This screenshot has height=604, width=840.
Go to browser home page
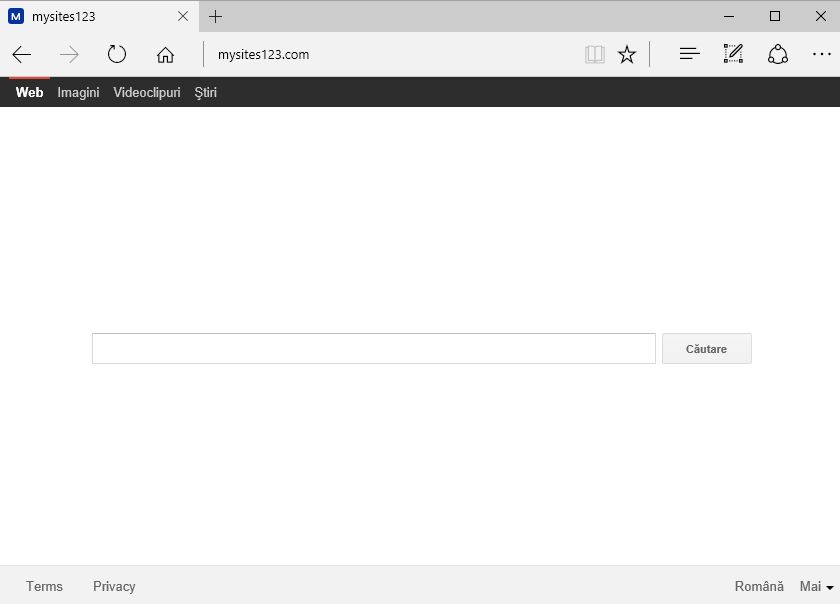[165, 54]
